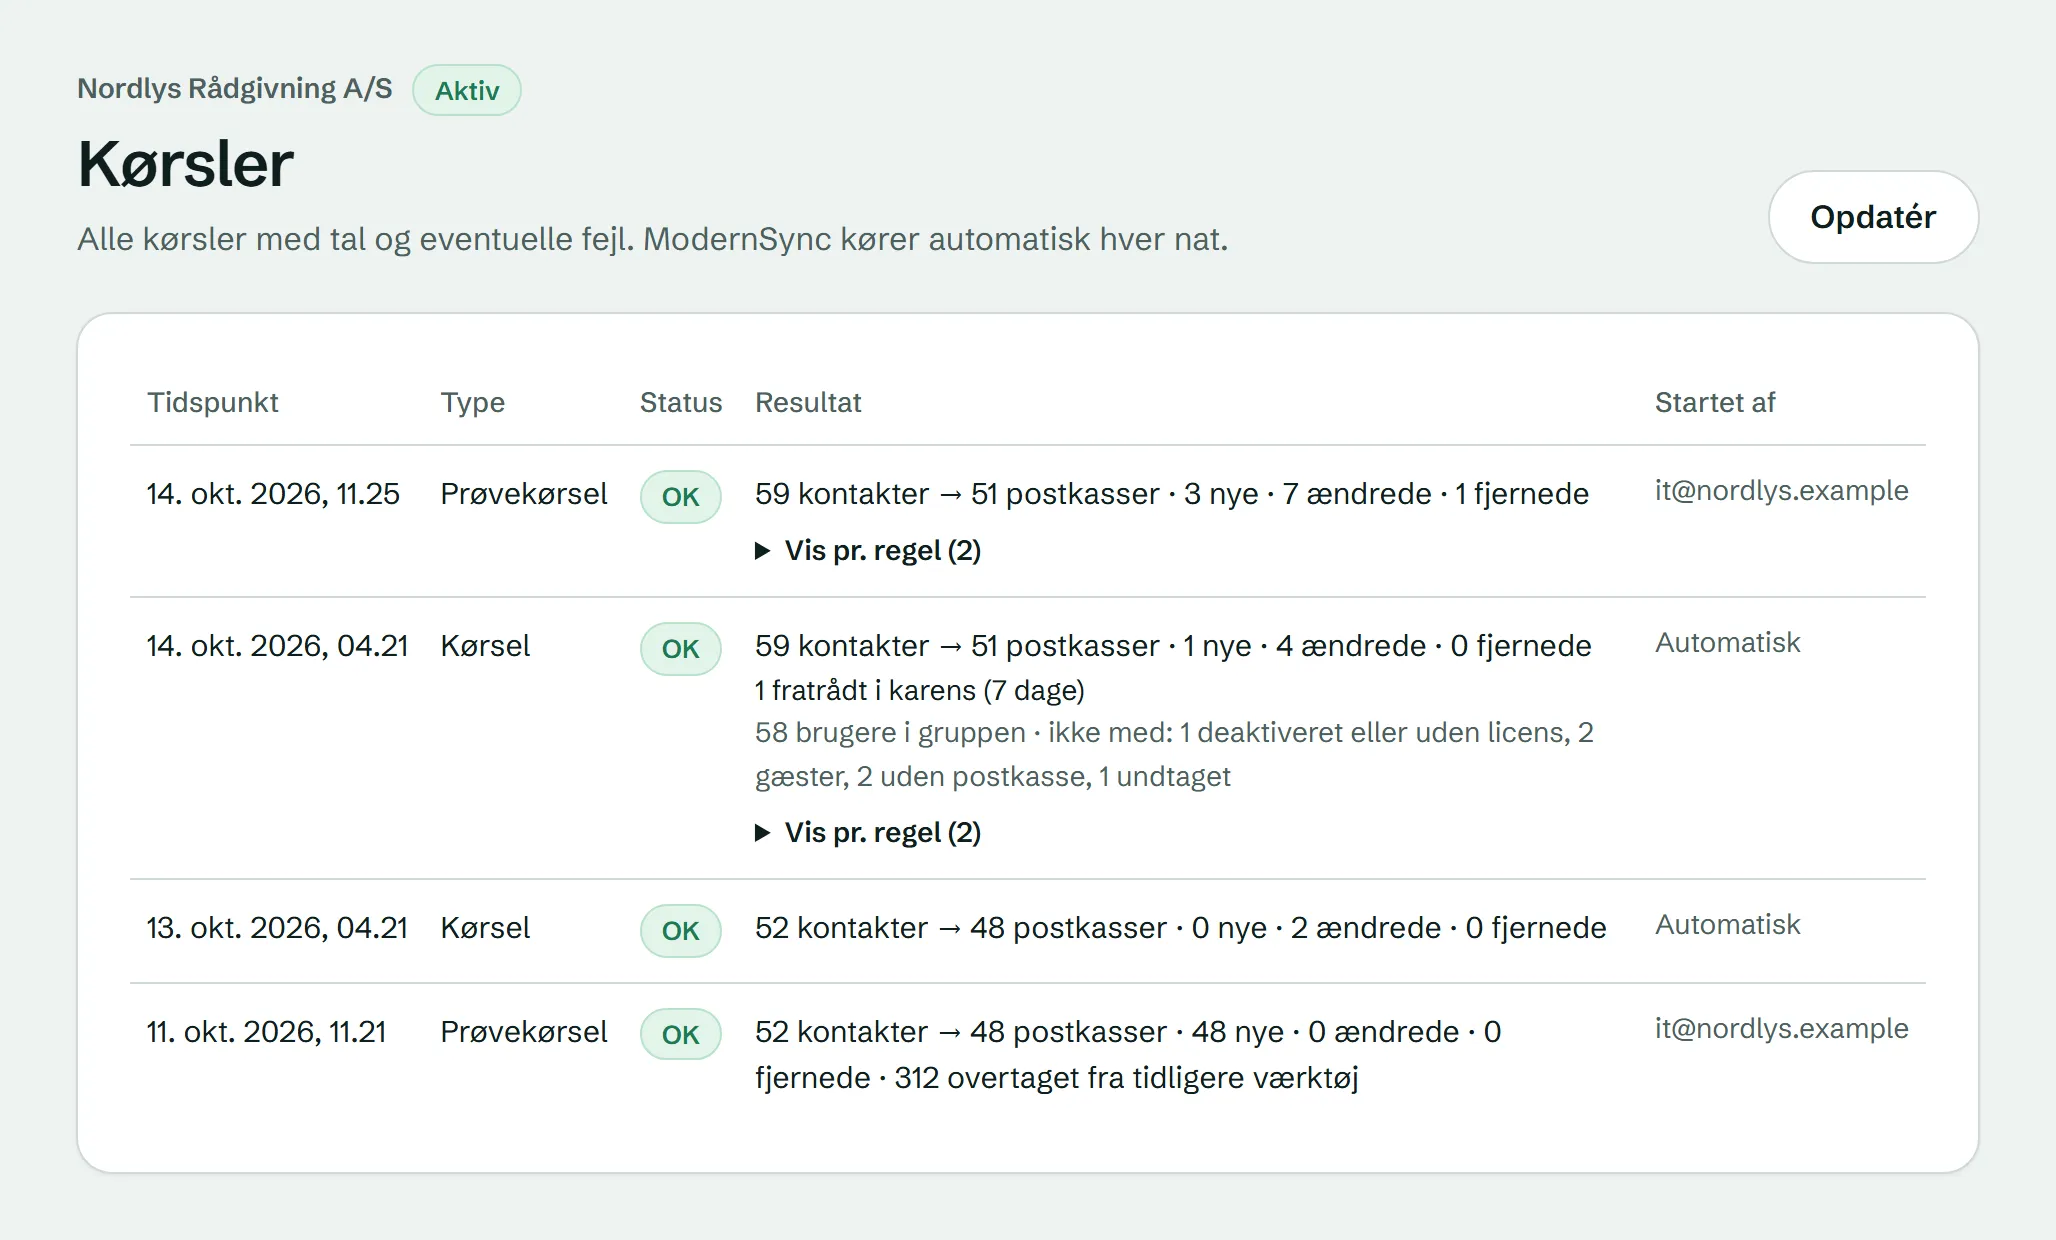Click it@nordlys.example in 14. okt. row
Viewport: 2056px width, 1240px height.
(1781, 491)
